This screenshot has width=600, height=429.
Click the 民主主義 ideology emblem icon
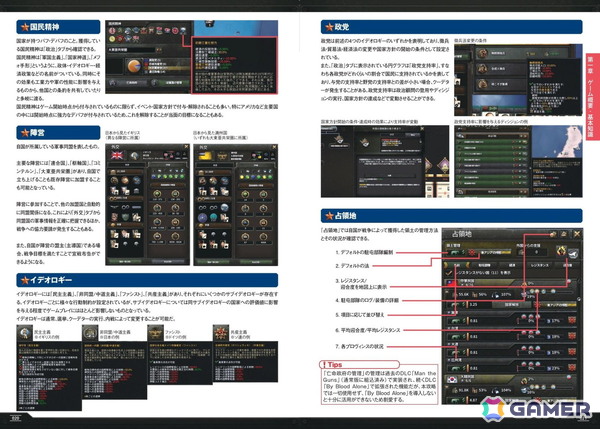tap(24, 333)
